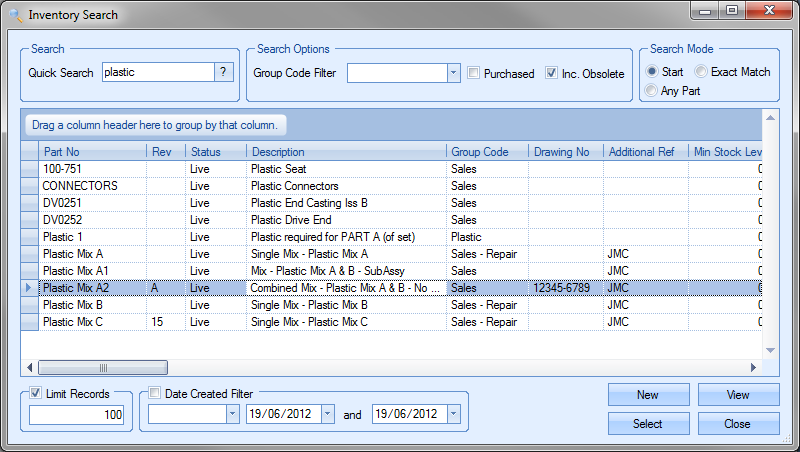
Task: Open the Date Created Filter type dropdown
Action: tap(232, 414)
